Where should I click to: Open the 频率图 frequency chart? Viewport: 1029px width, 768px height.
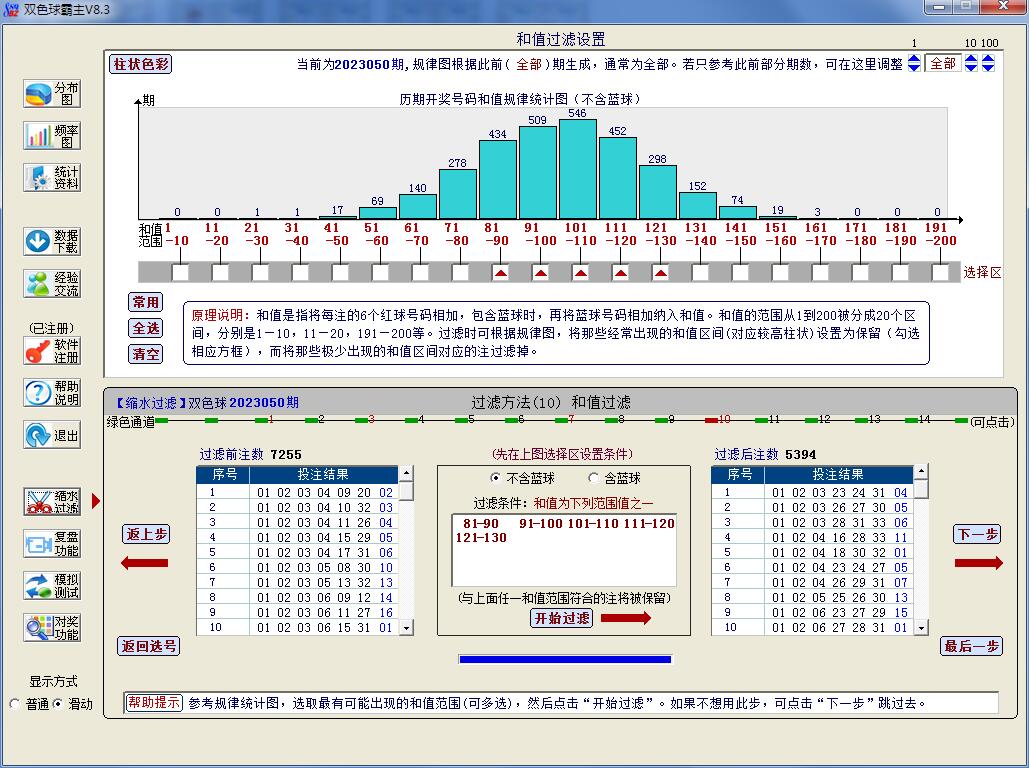[52, 136]
